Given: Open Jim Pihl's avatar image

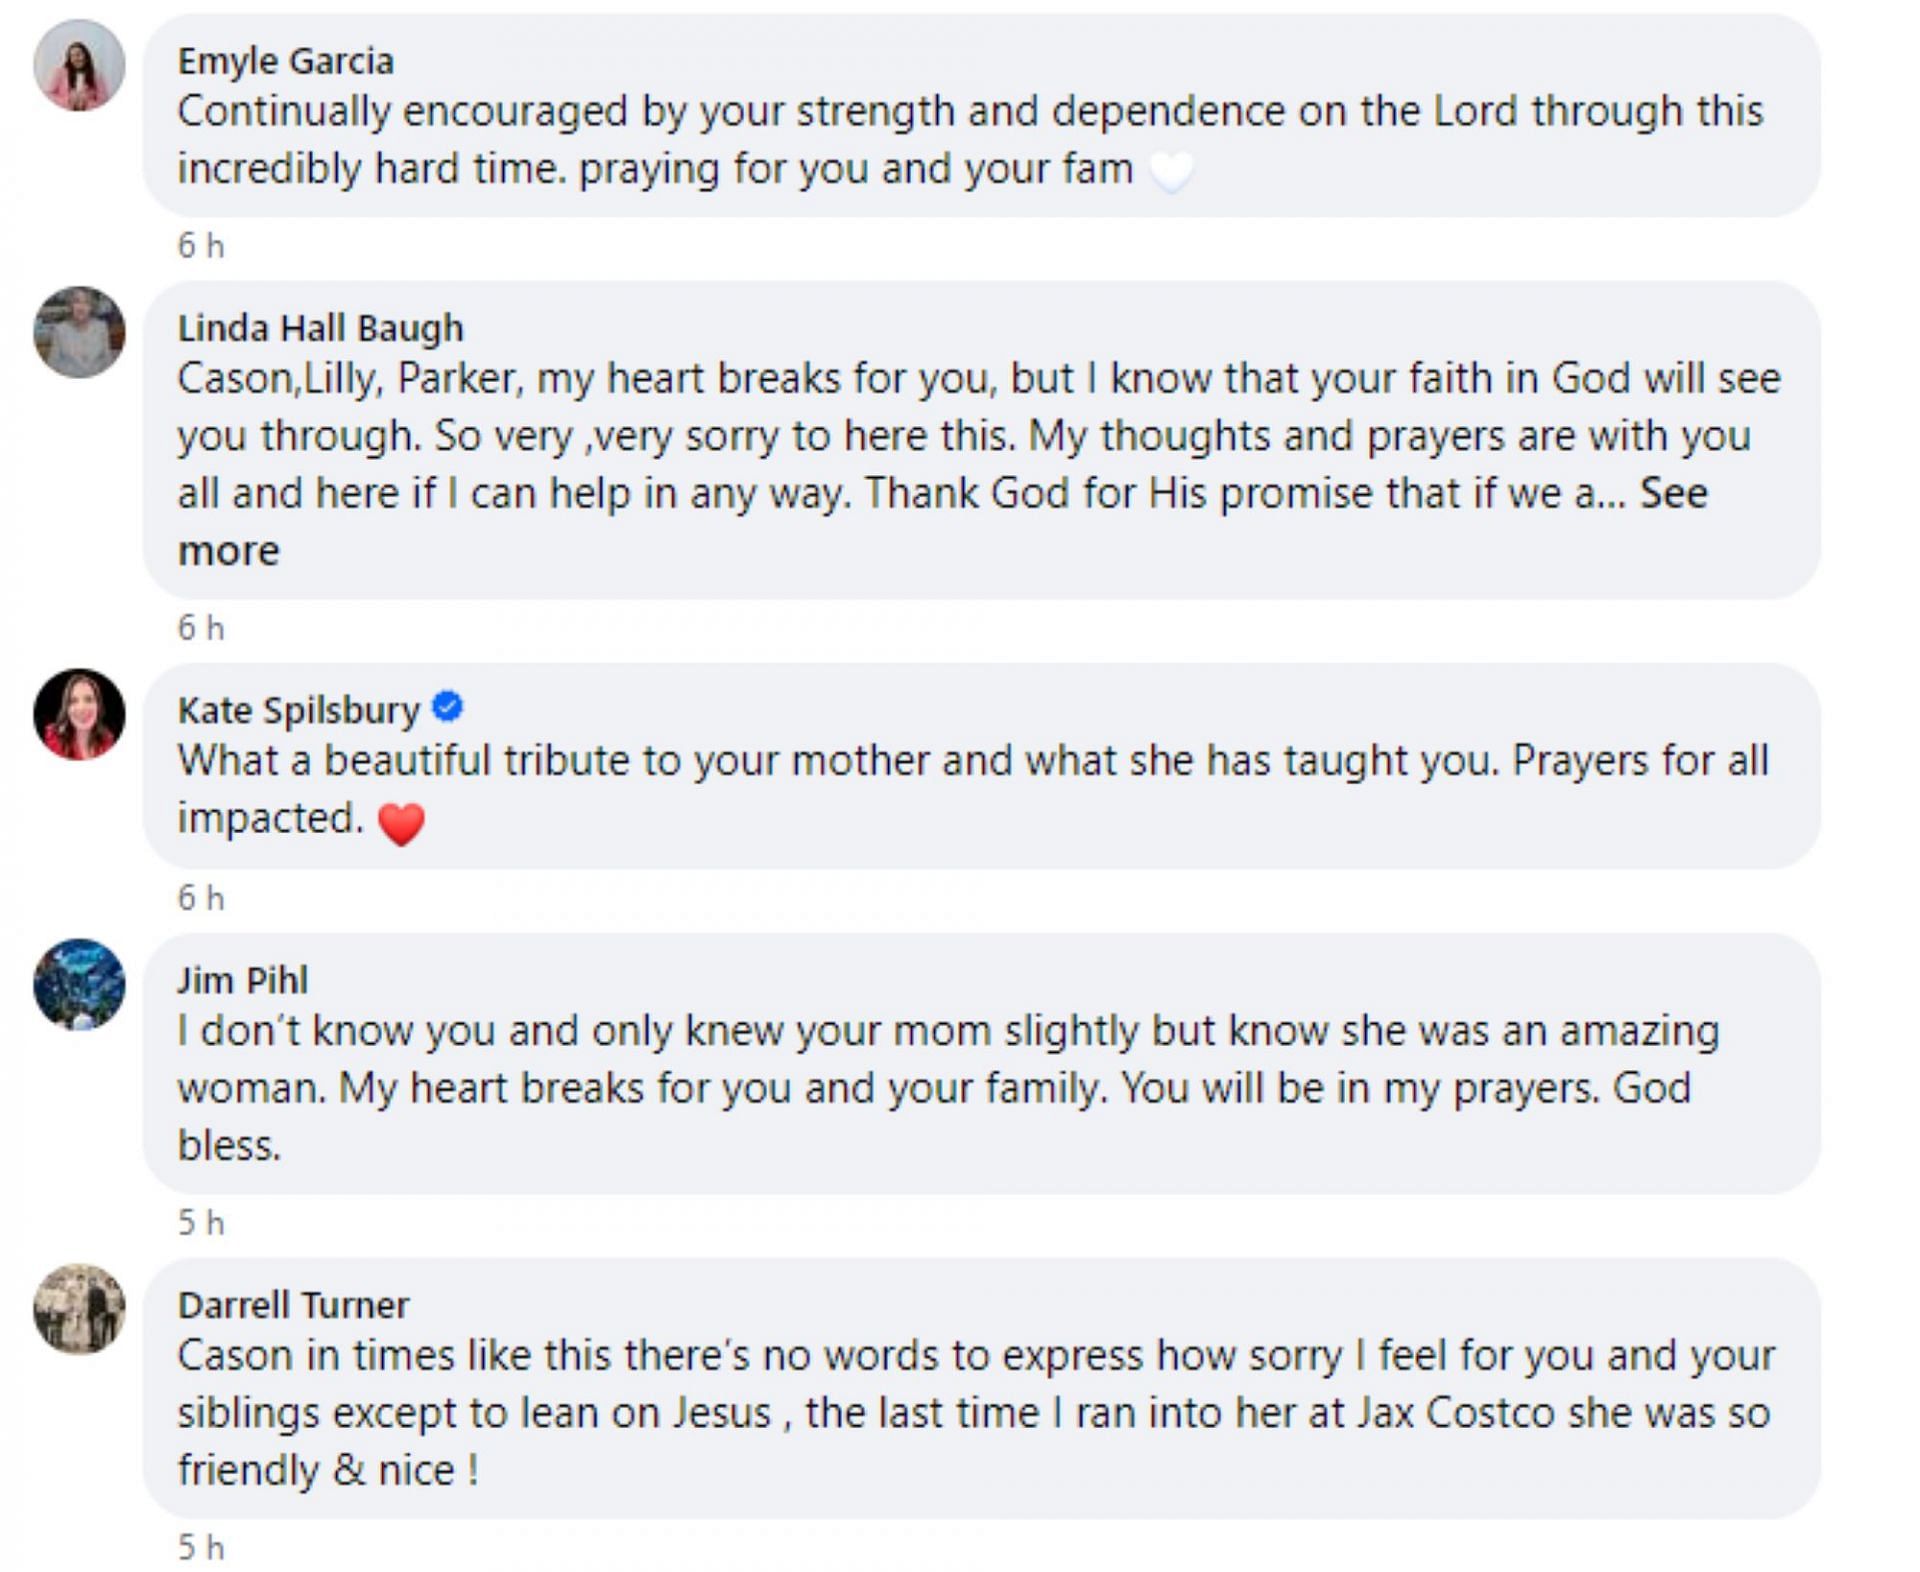Looking at the screenshot, I should [79, 984].
